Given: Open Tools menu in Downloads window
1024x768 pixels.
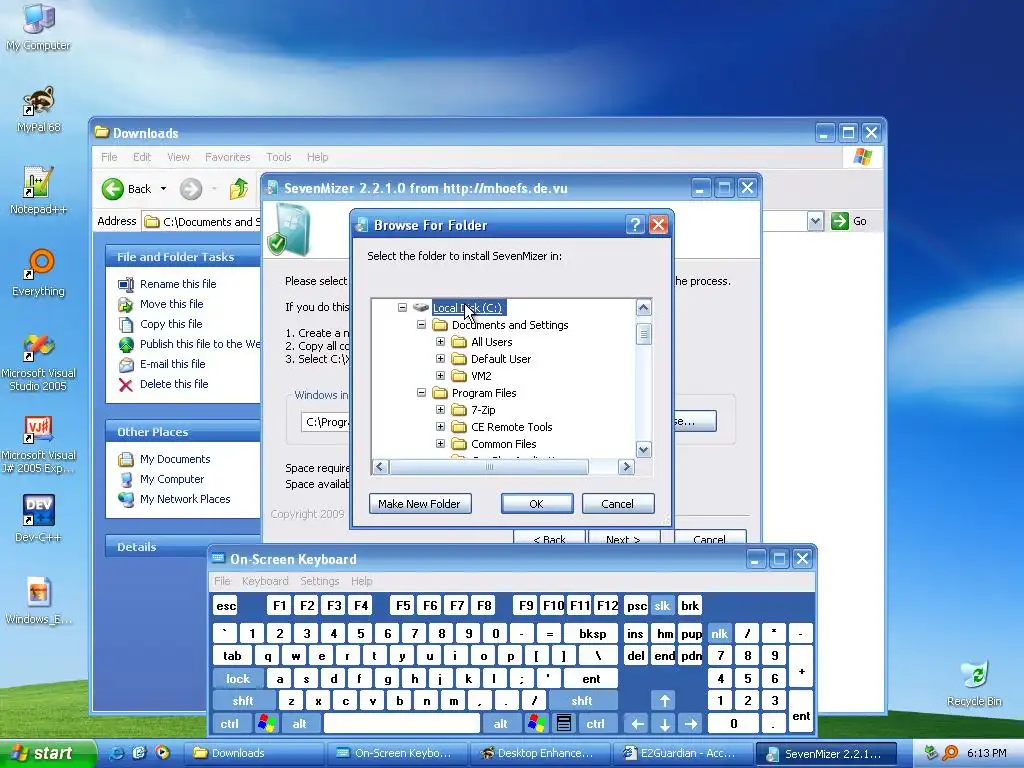Looking at the screenshot, I should coord(278,157).
